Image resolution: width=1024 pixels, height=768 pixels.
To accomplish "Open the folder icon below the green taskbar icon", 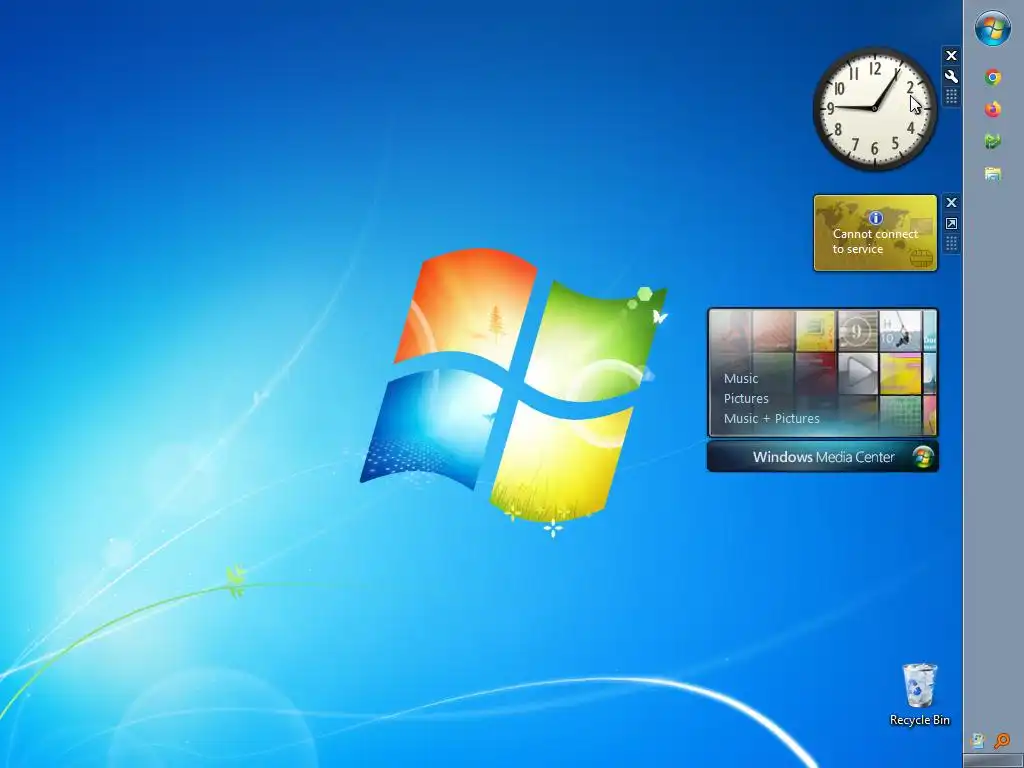I will (x=993, y=173).
